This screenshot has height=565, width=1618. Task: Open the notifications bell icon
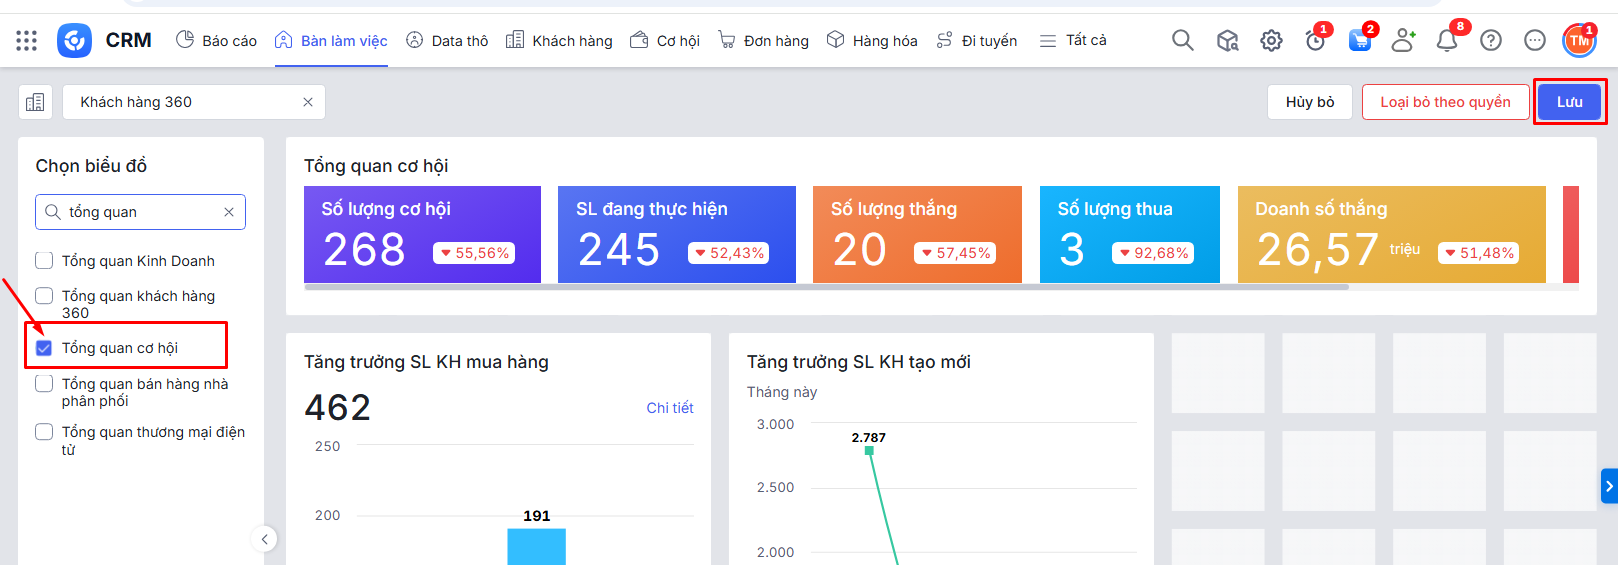1446,41
